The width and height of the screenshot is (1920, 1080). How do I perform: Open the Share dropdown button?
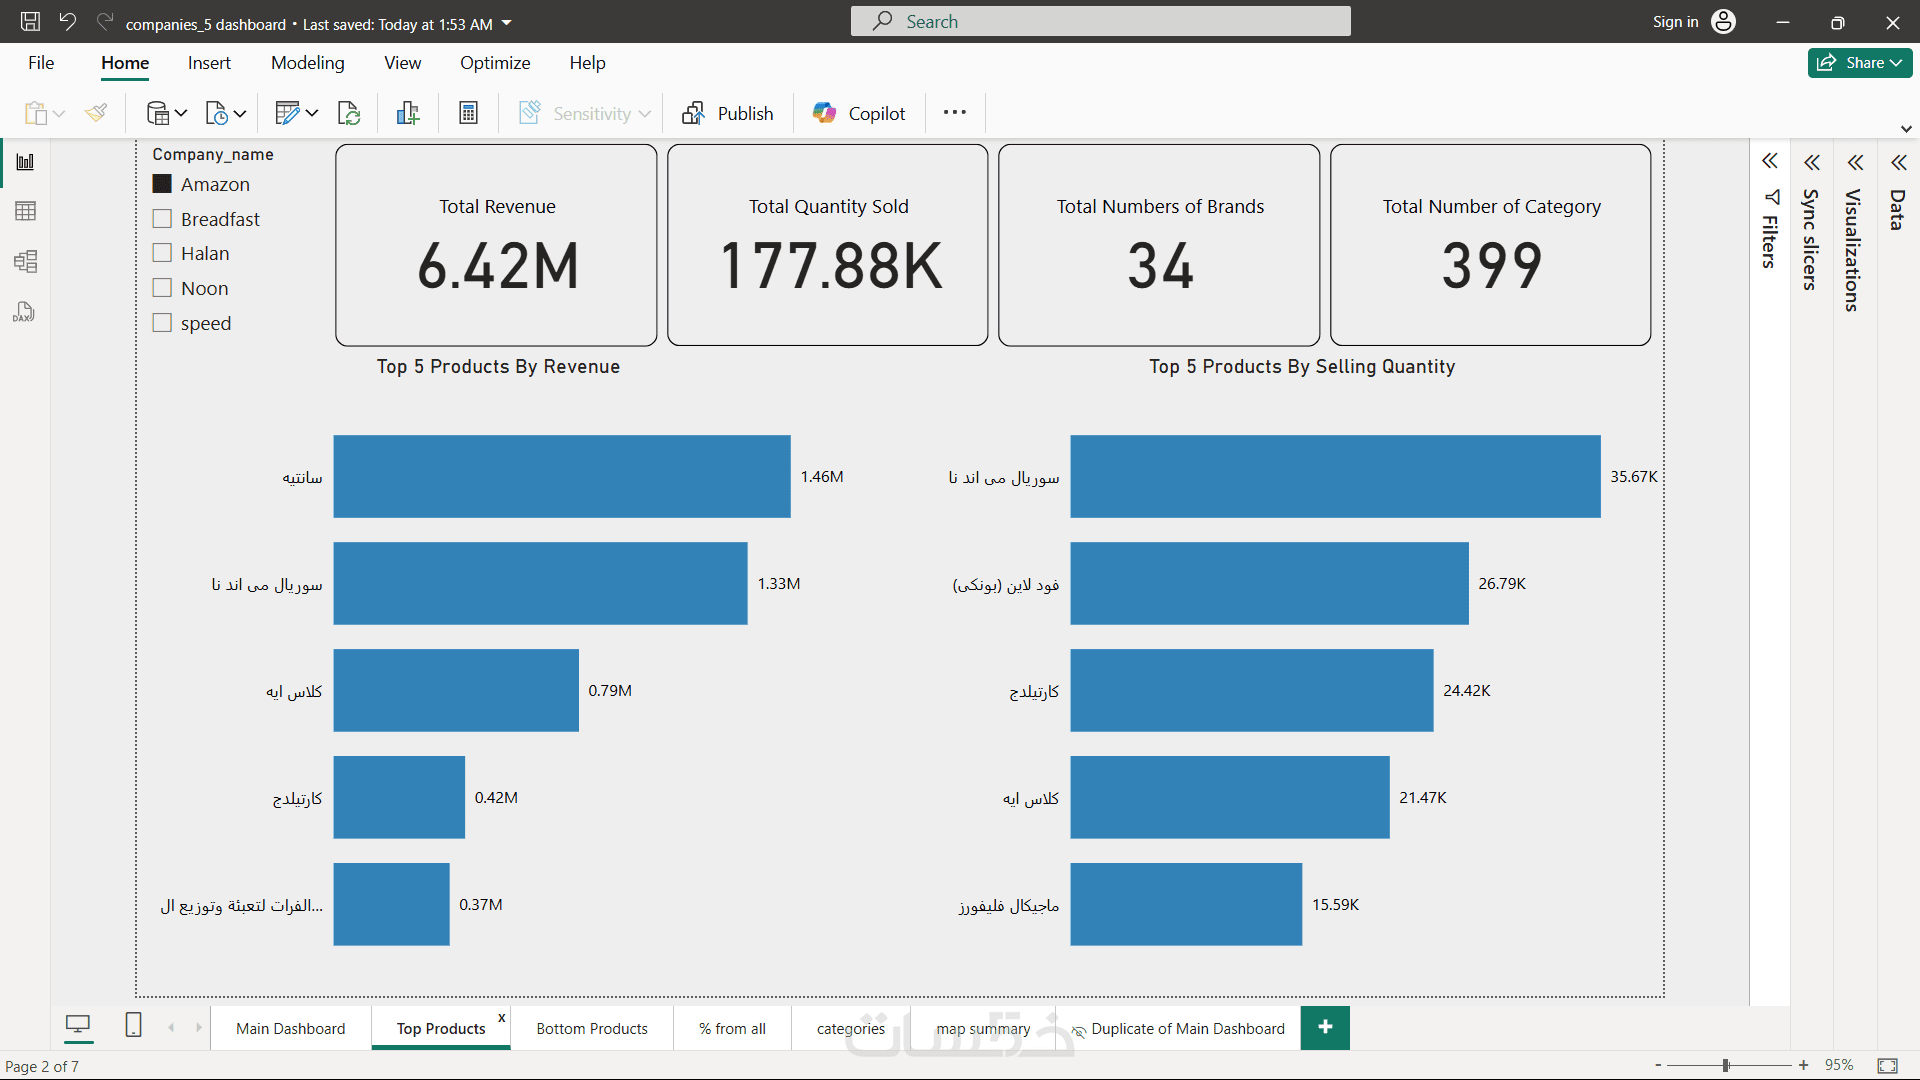1859,62
